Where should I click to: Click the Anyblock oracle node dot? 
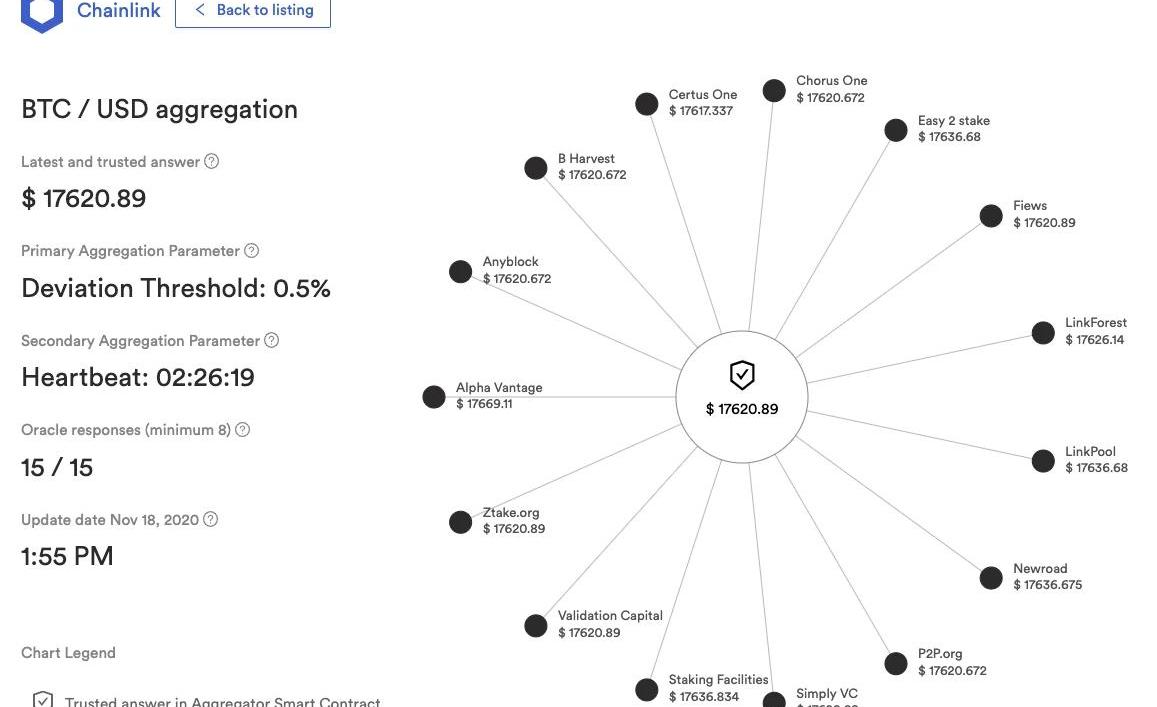click(460, 271)
